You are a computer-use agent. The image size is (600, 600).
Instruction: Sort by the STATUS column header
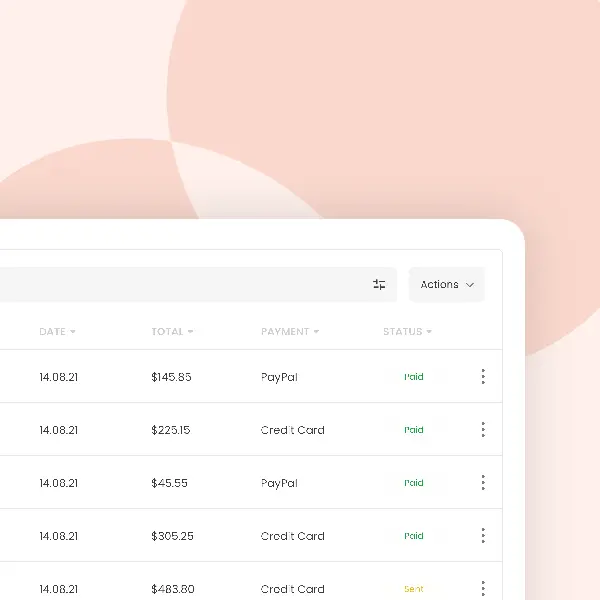coord(407,332)
